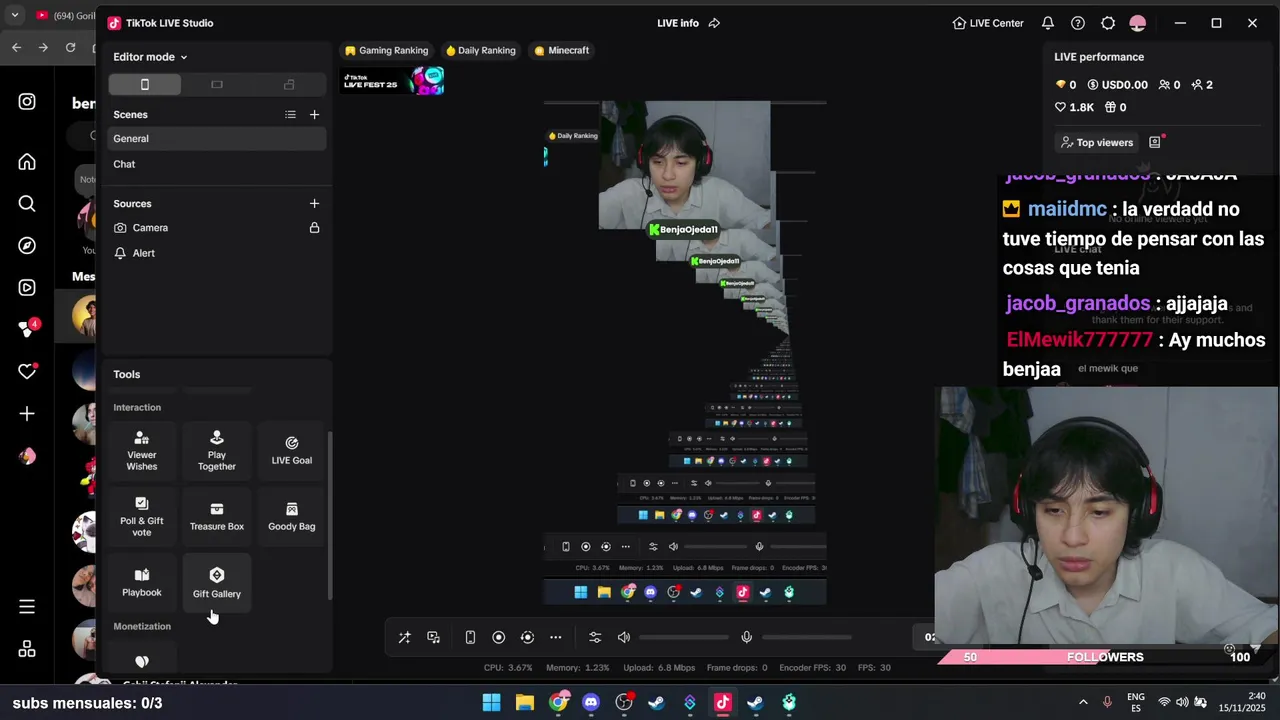Add a new source with plus icon
Screen dimensions: 1280x720
(314, 204)
